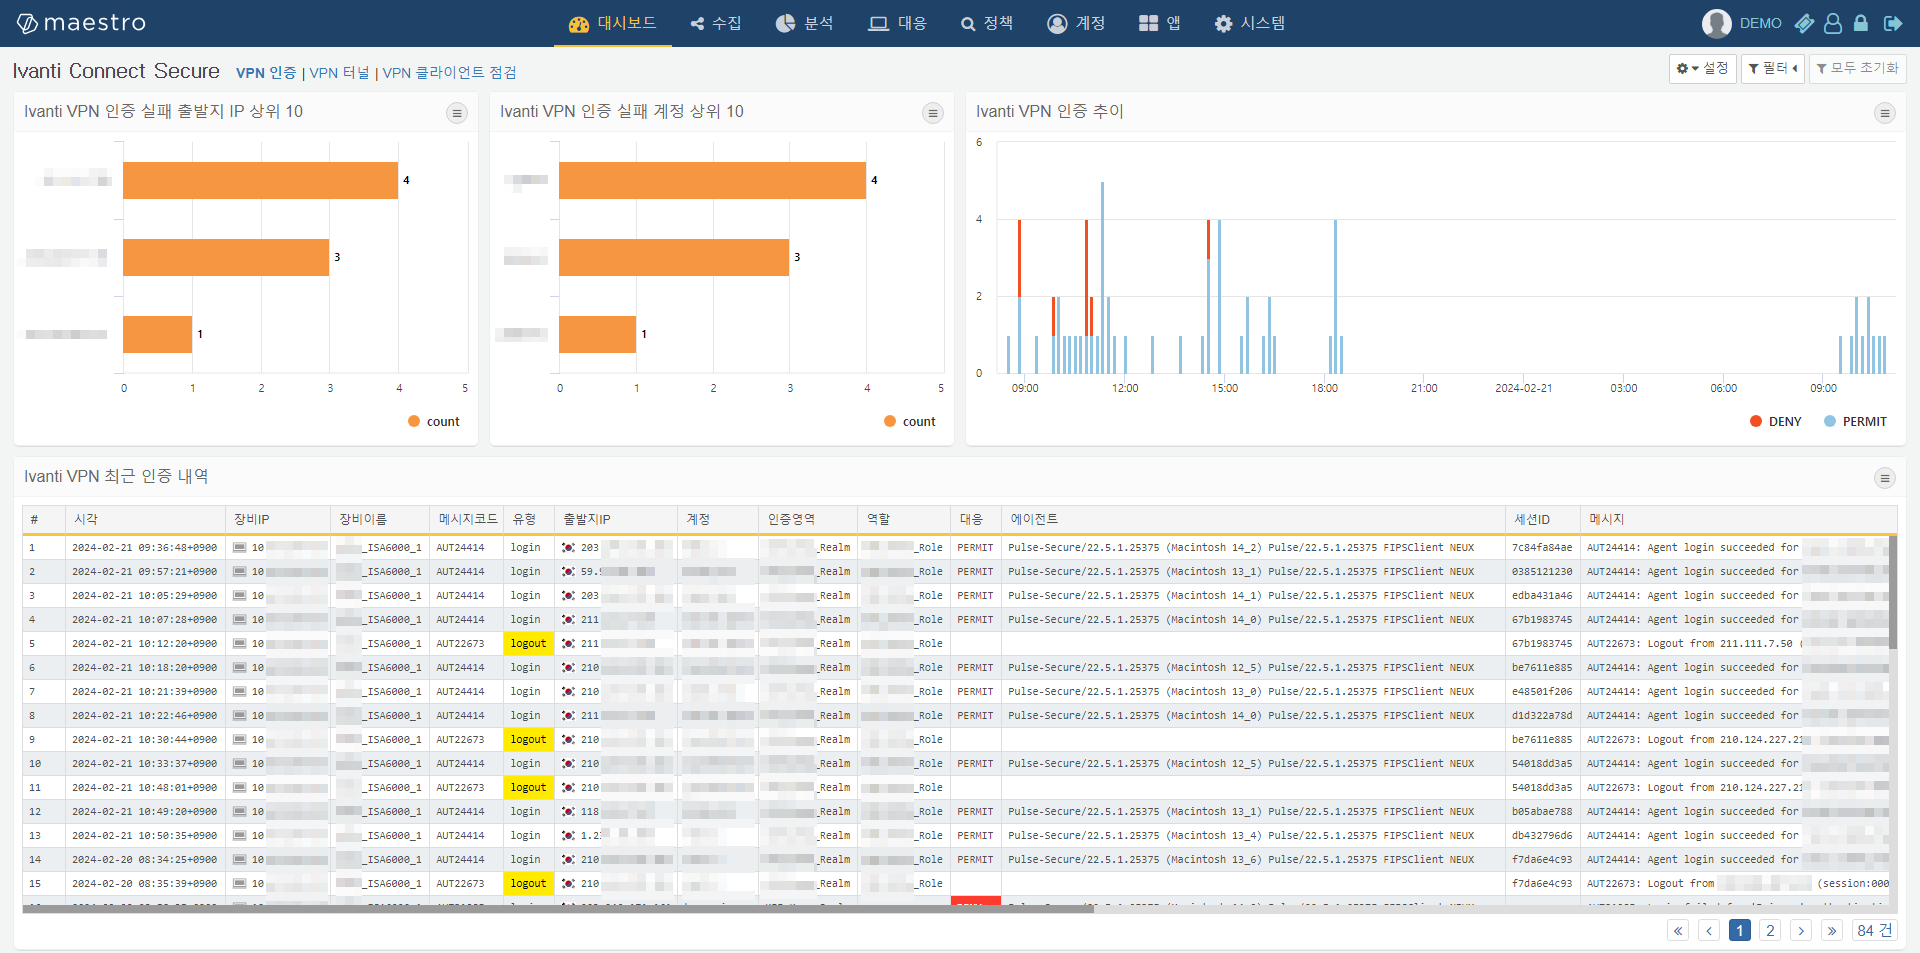Click the logout arrow icon

coord(1893,23)
